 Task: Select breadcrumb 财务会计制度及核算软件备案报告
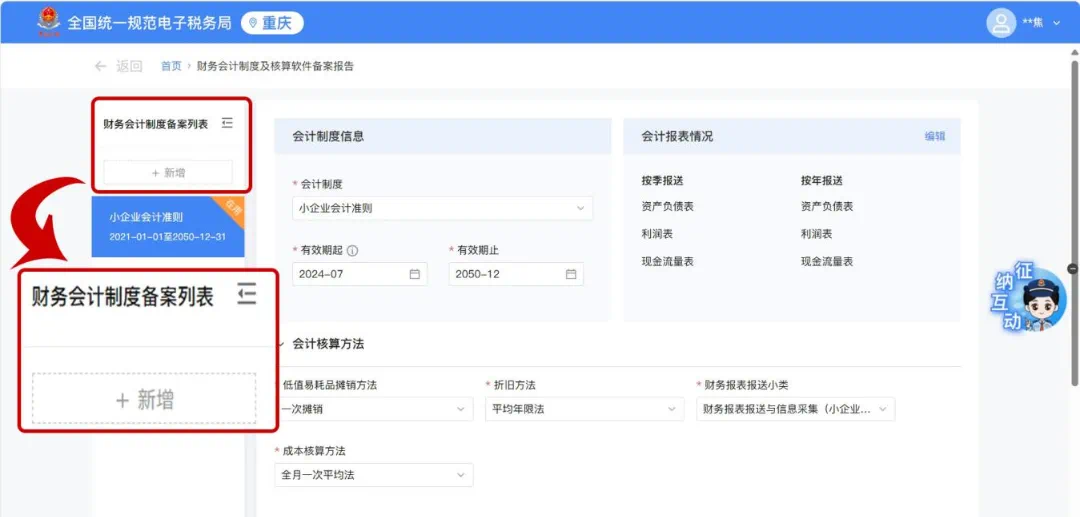[276, 66]
